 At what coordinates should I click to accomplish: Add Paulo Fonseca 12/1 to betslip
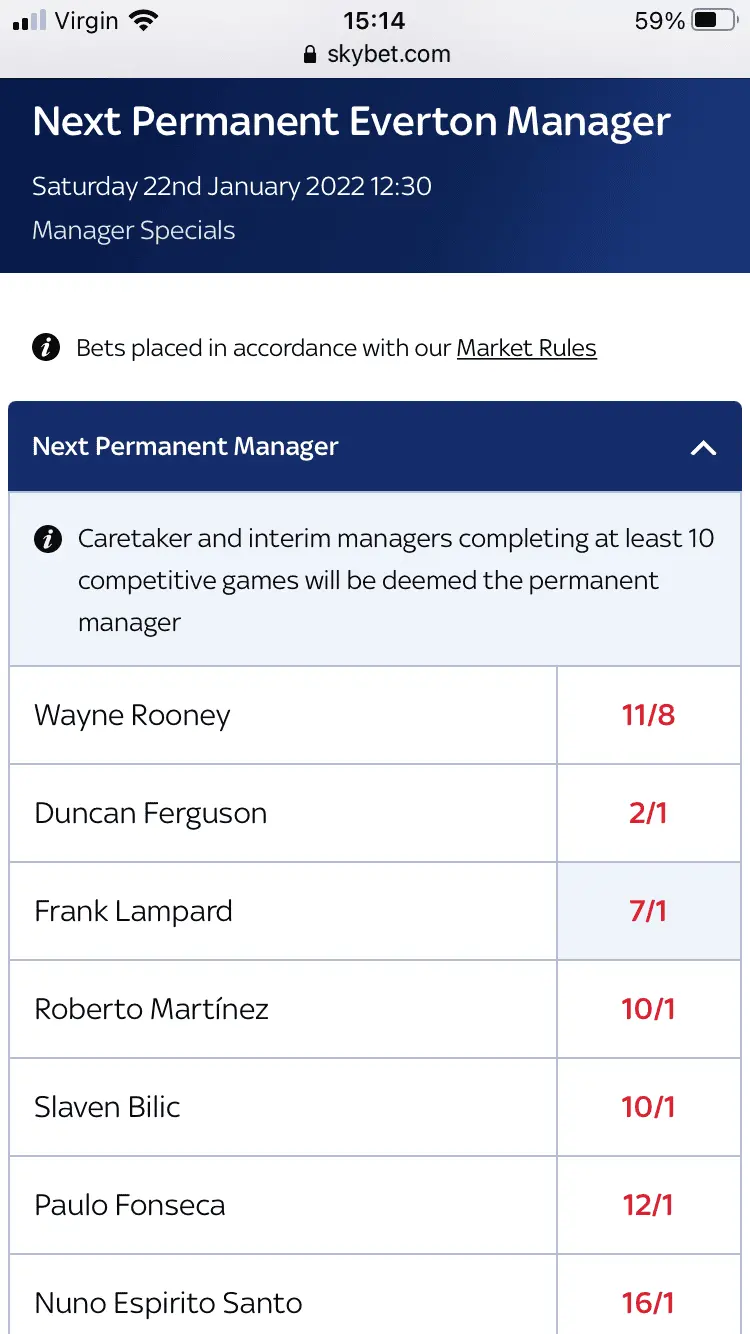[x=648, y=1205]
